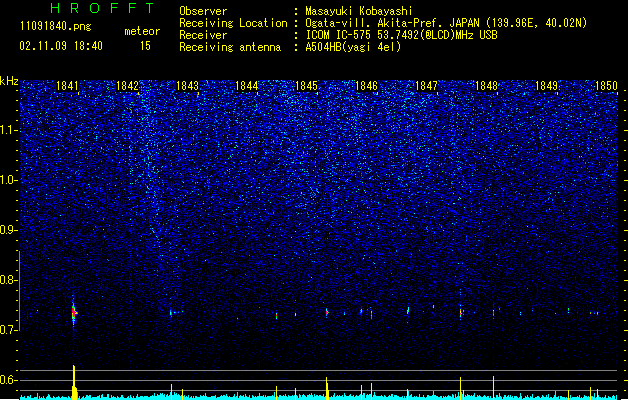Click the meteor echo just before 1843

(x=171, y=312)
